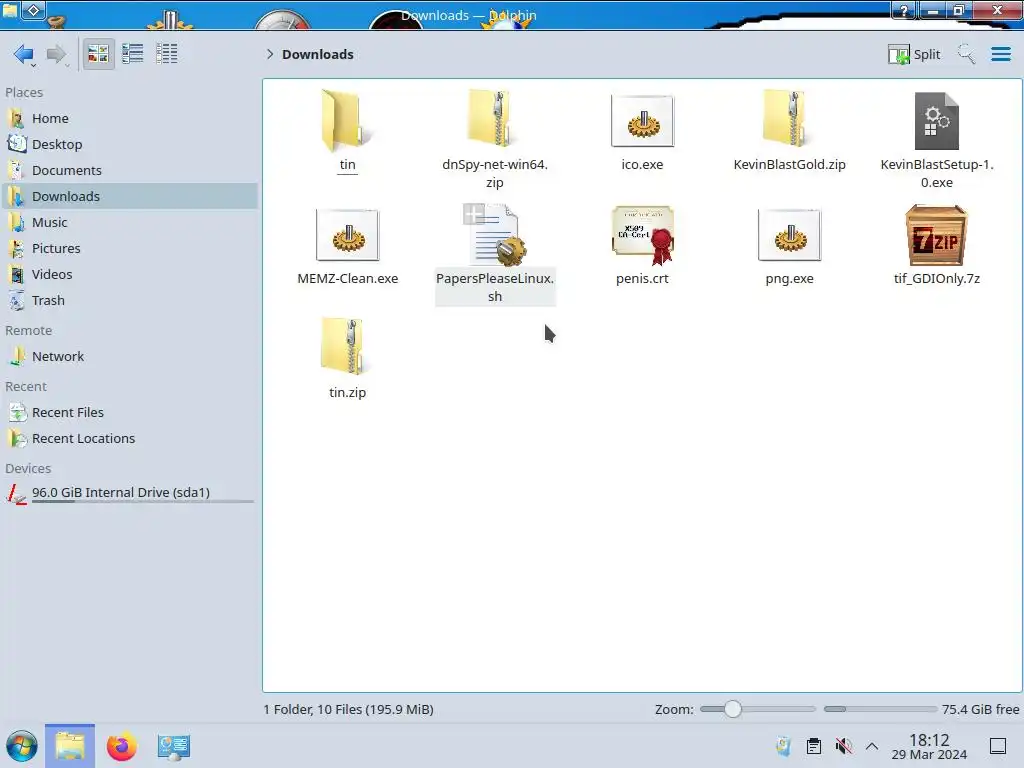Expand hidden system tray icons

(872, 746)
